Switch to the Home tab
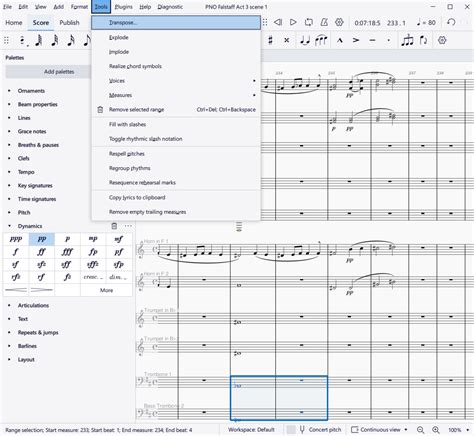474x436 pixels. pos(14,22)
